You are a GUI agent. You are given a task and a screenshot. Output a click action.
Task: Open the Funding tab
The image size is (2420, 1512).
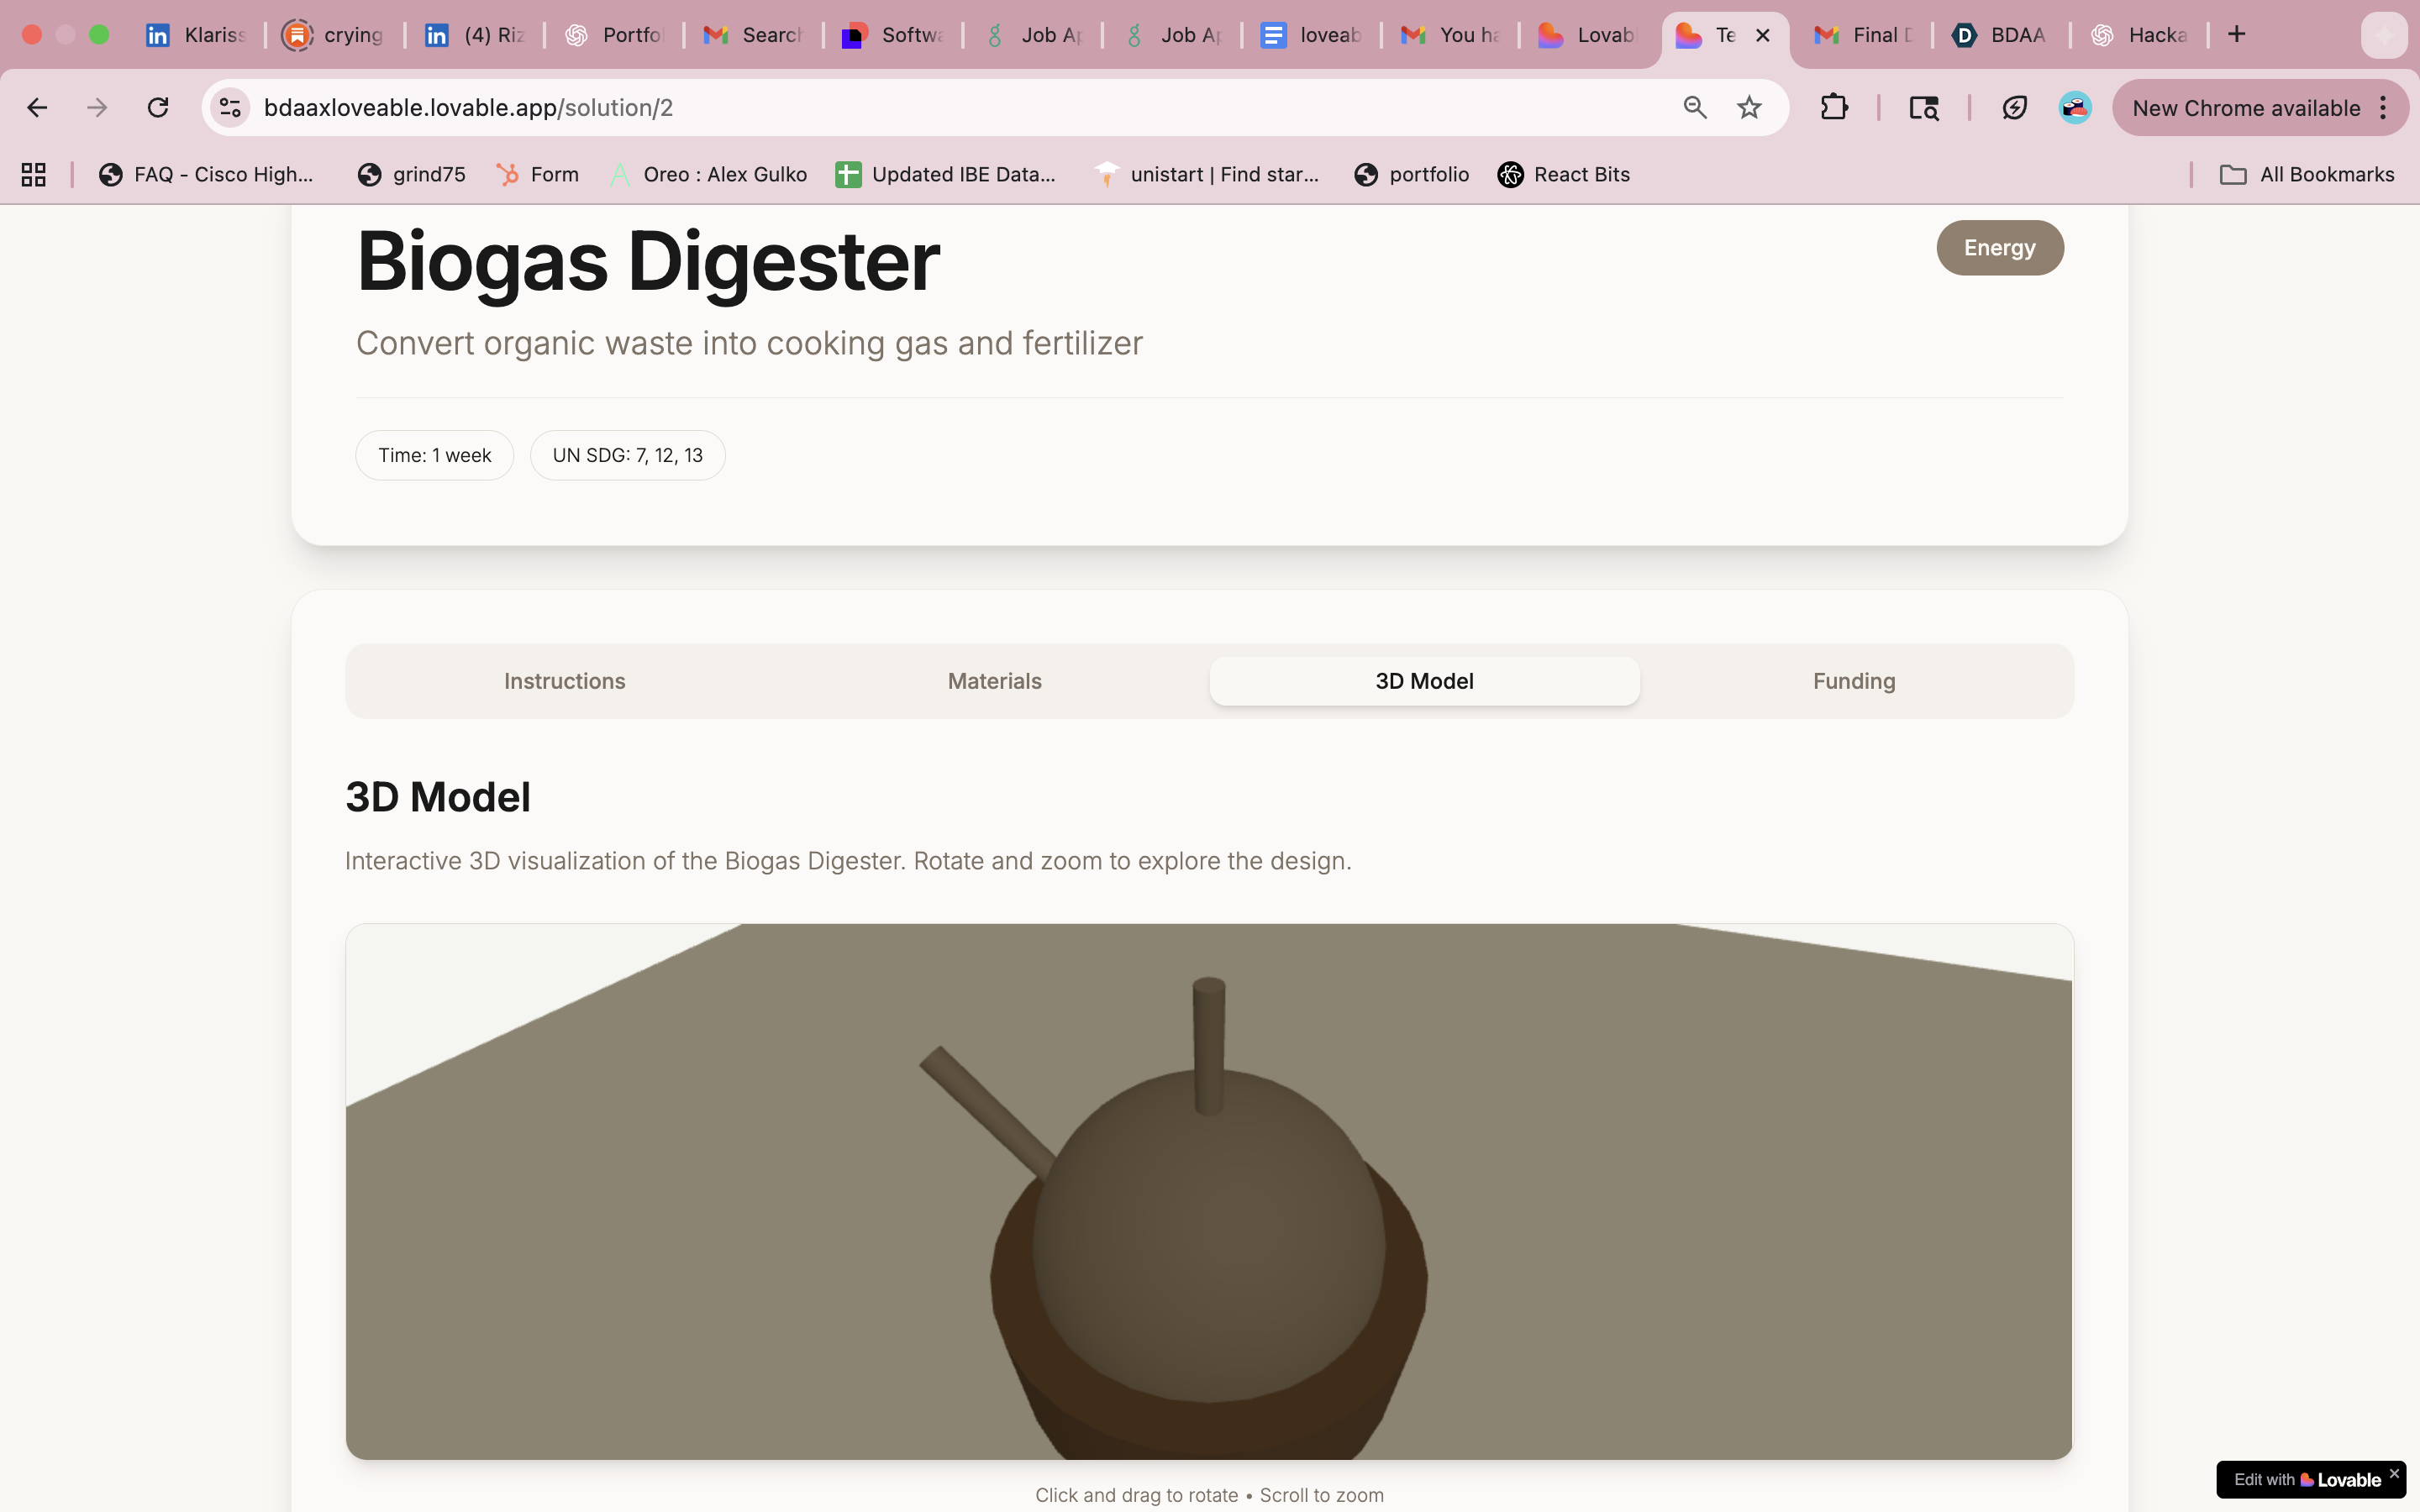pyautogui.click(x=1854, y=681)
